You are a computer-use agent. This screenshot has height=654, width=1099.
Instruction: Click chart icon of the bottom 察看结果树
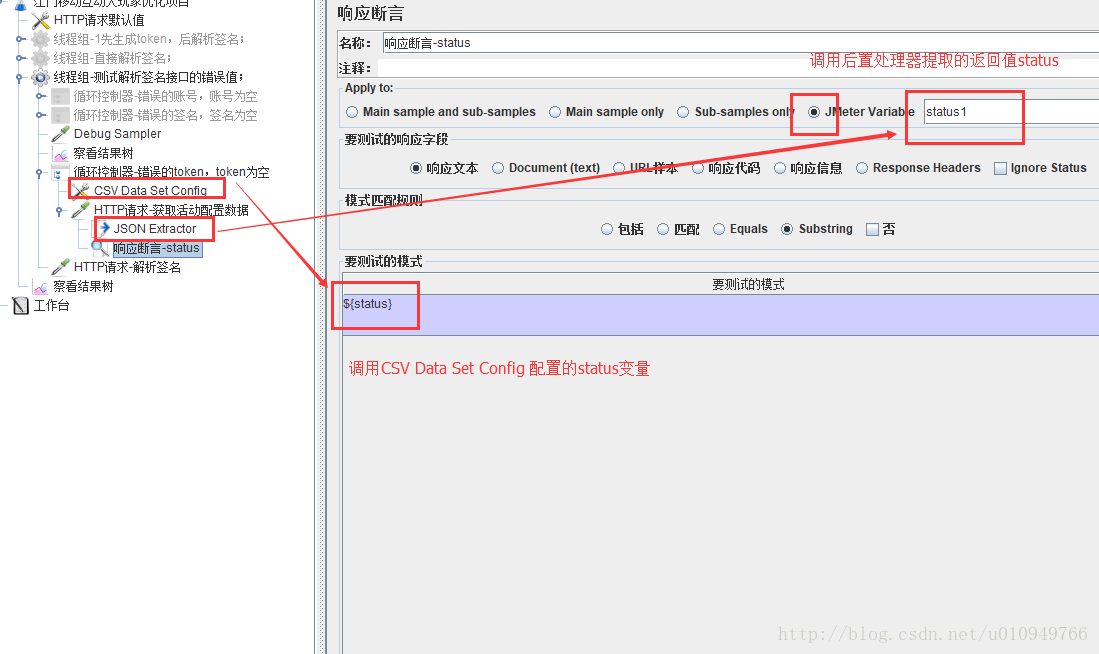41,287
